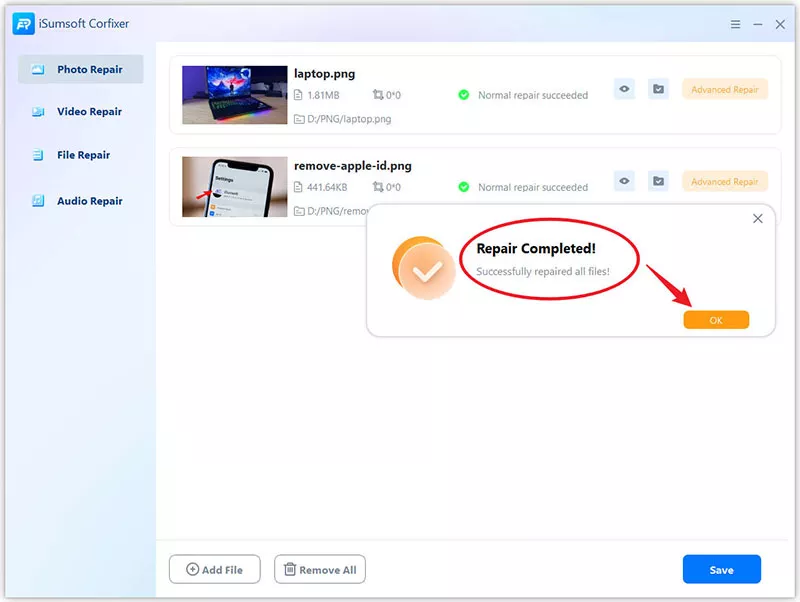This screenshot has width=800, height=602.
Task: Open the hamburger menu in title bar
Action: click(735, 24)
